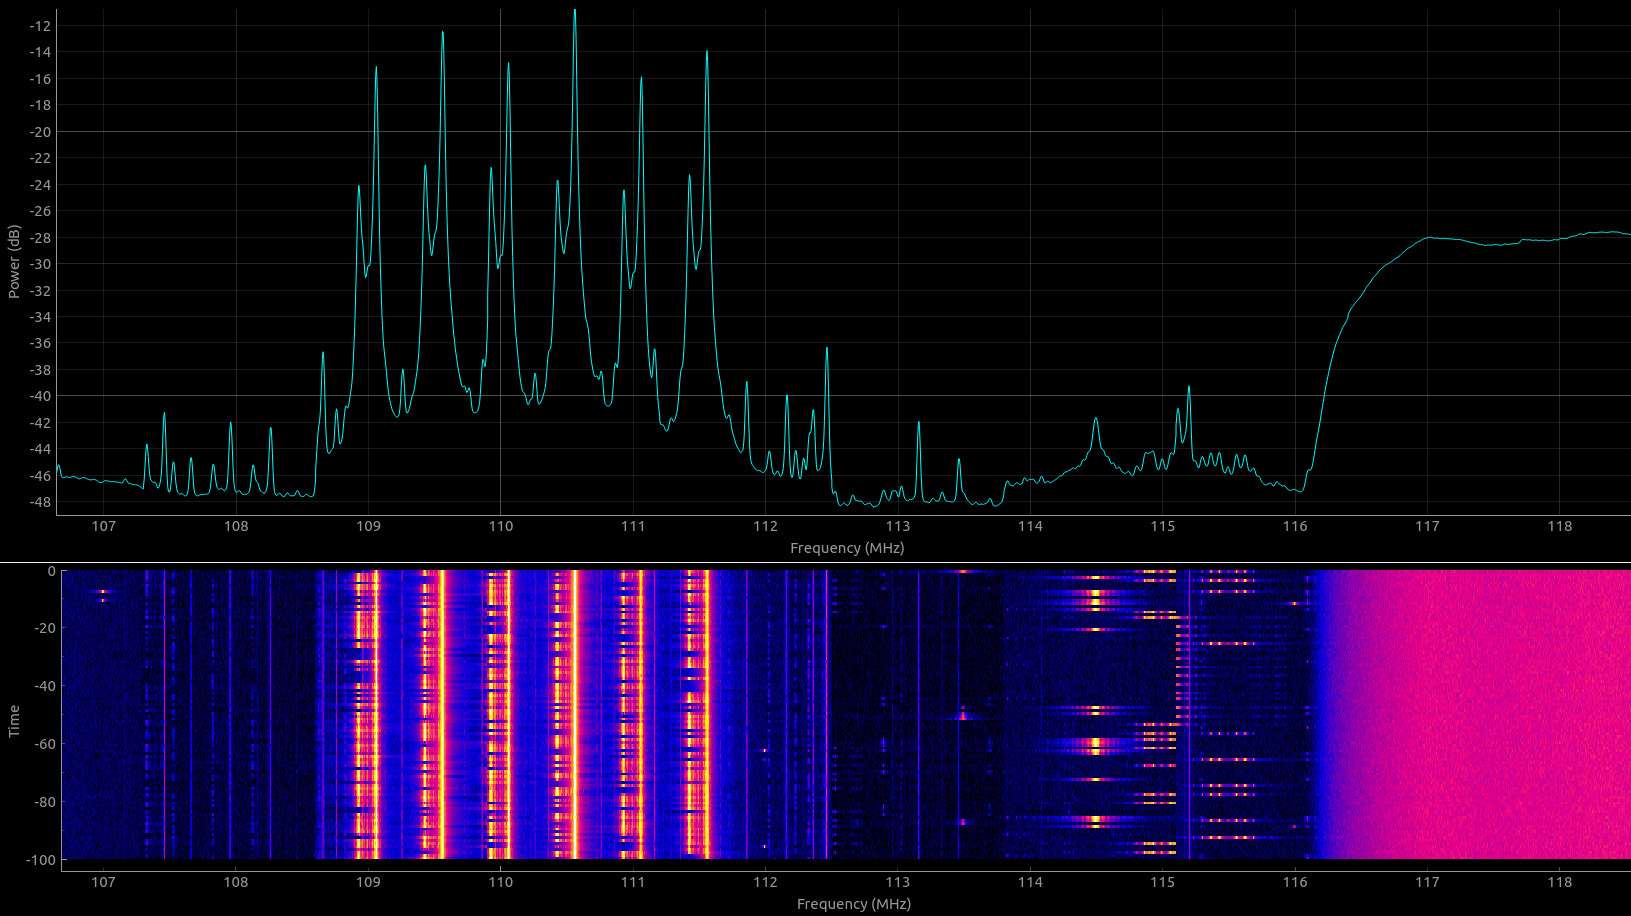Click the waterfall's "Frequency (MHz)" axis label
This screenshot has width=1631, height=916.
(x=853, y=904)
